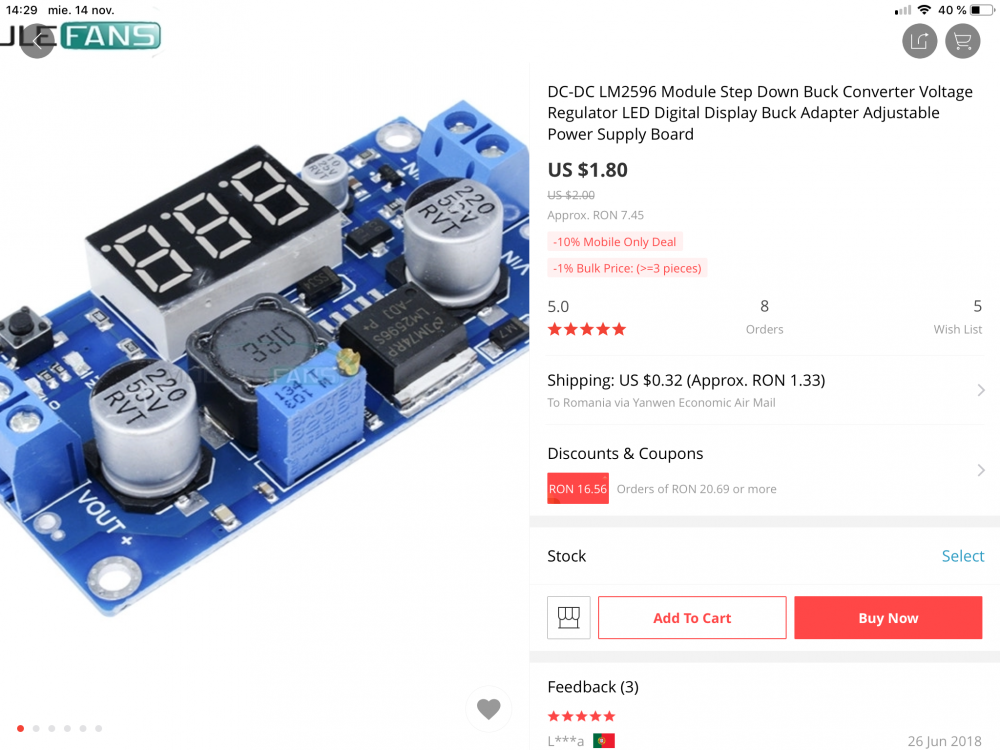
Task: Click Add To Cart button
Action: [x=692, y=617]
